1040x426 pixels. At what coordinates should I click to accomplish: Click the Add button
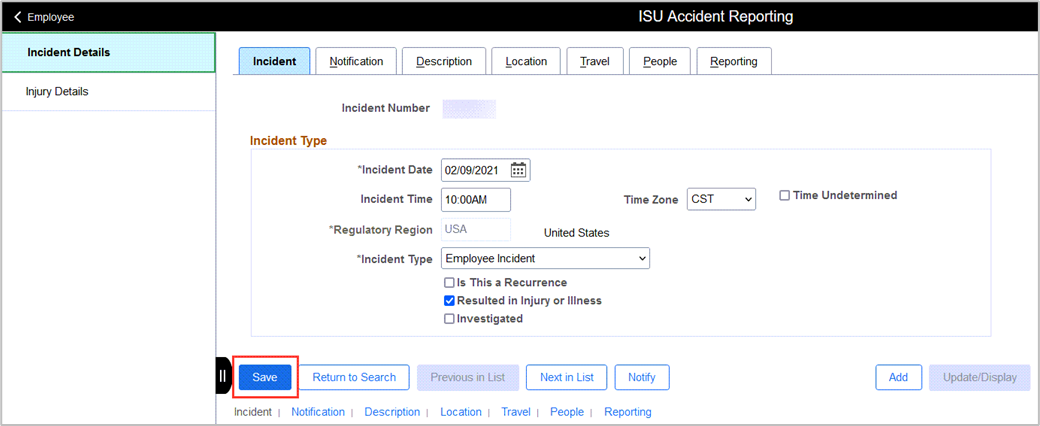898,377
